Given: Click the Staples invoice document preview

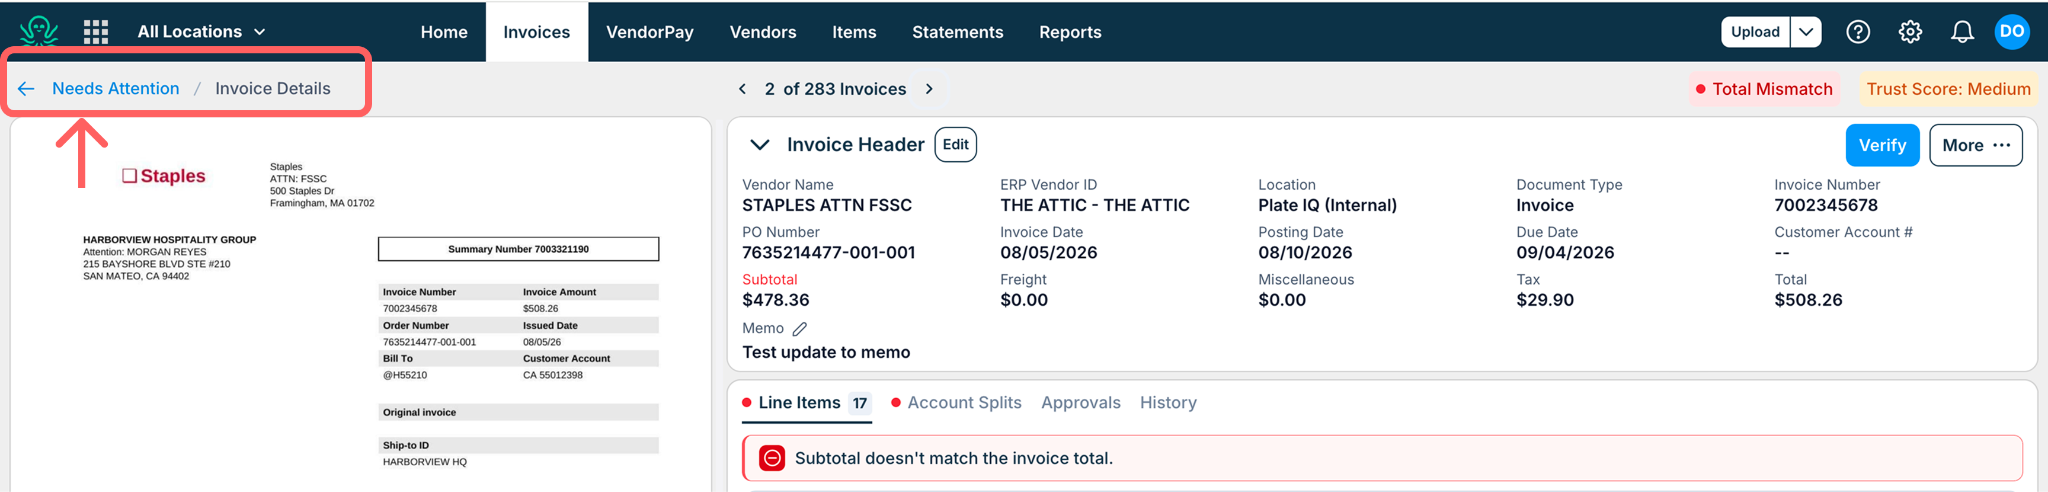Looking at the screenshot, I should coord(361,305).
